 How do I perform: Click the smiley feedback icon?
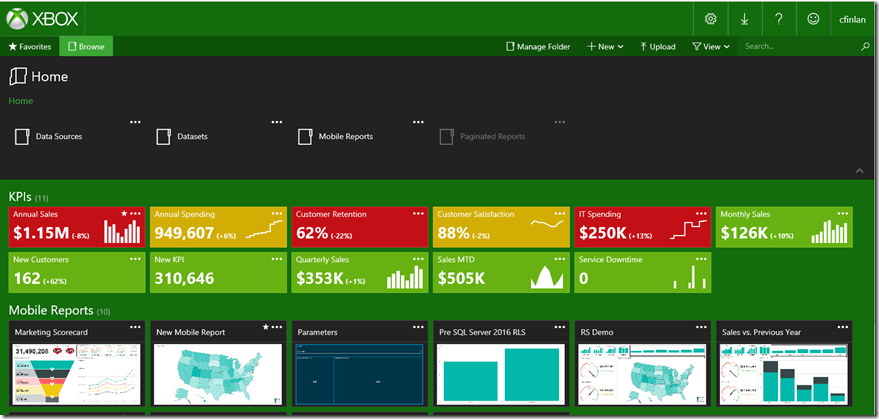813,19
